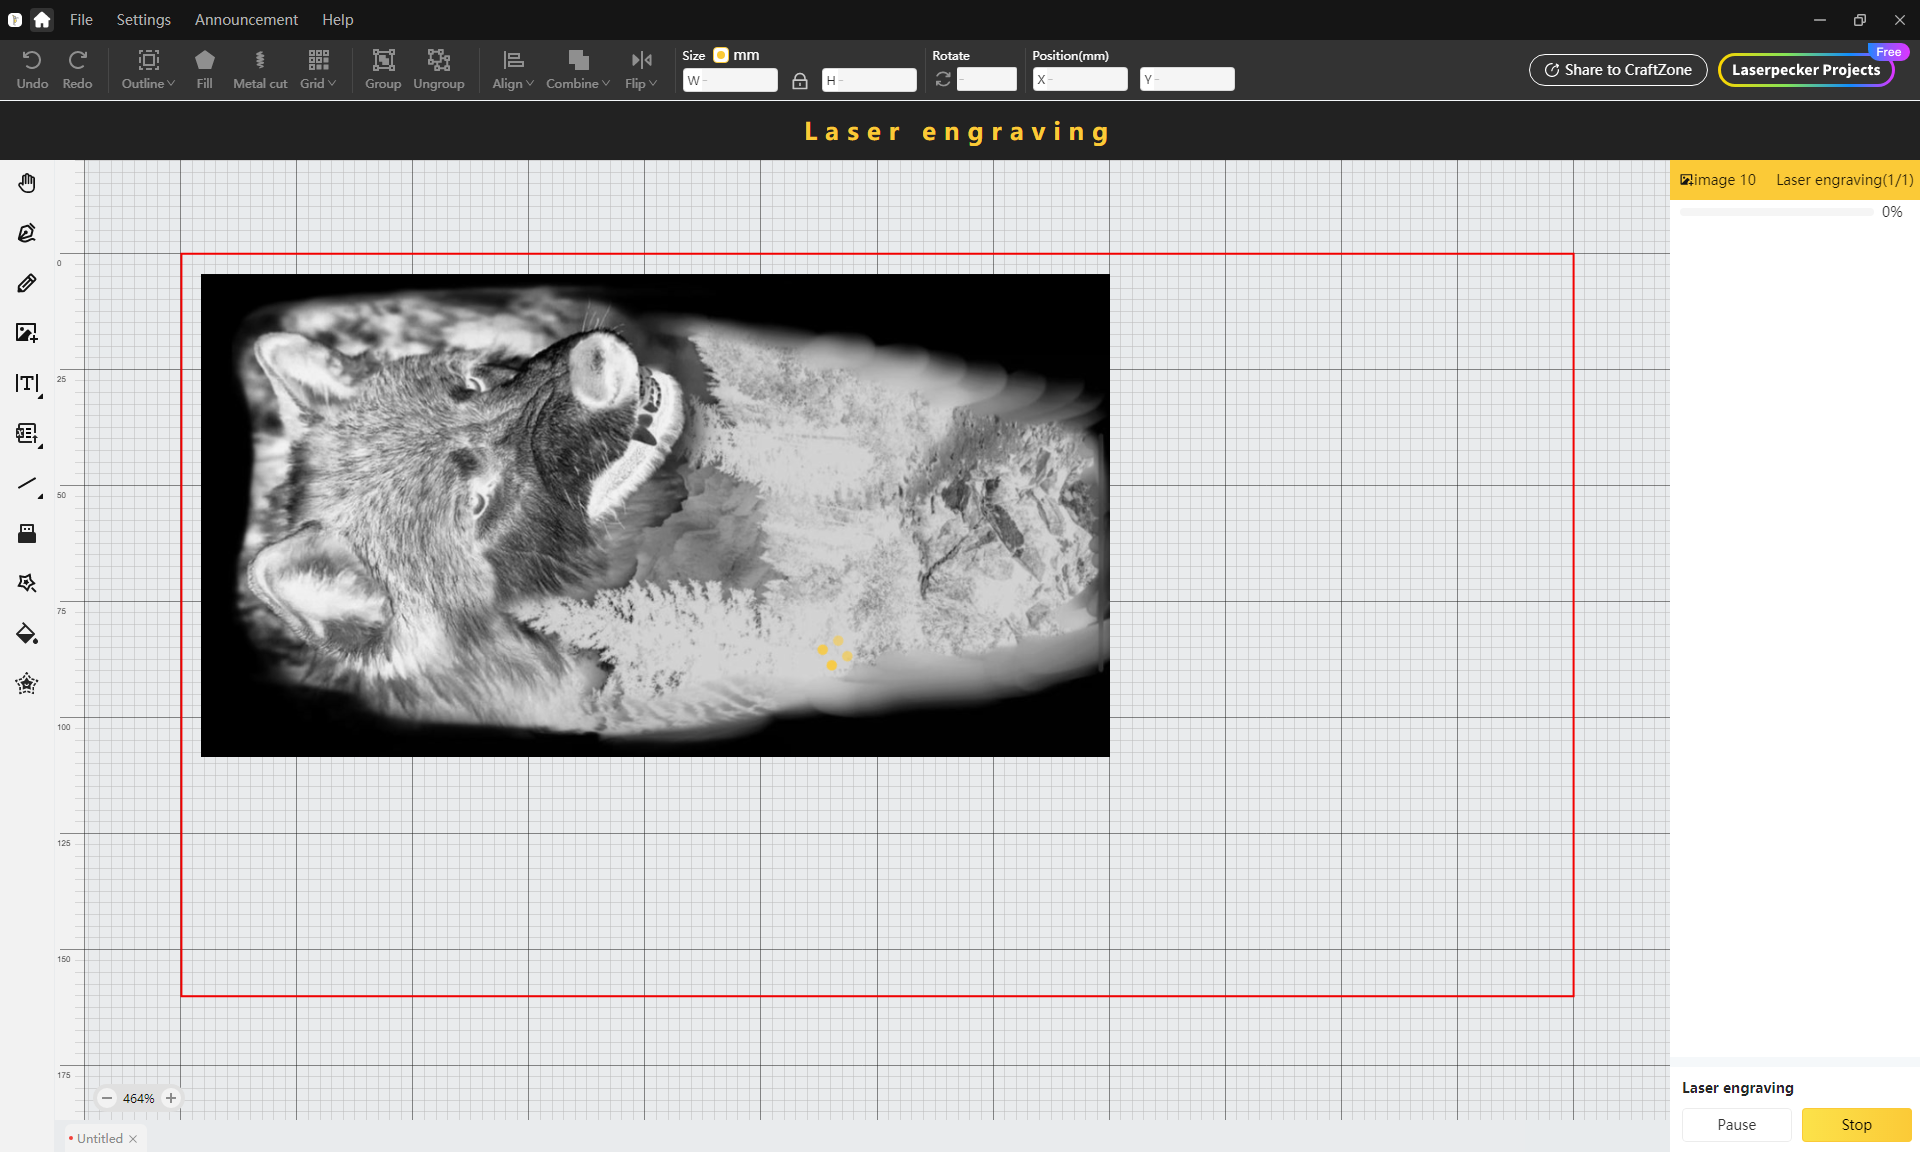This screenshot has height=1152, width=1920.
Task: Click the height H input field
Action: click(869, 80)
